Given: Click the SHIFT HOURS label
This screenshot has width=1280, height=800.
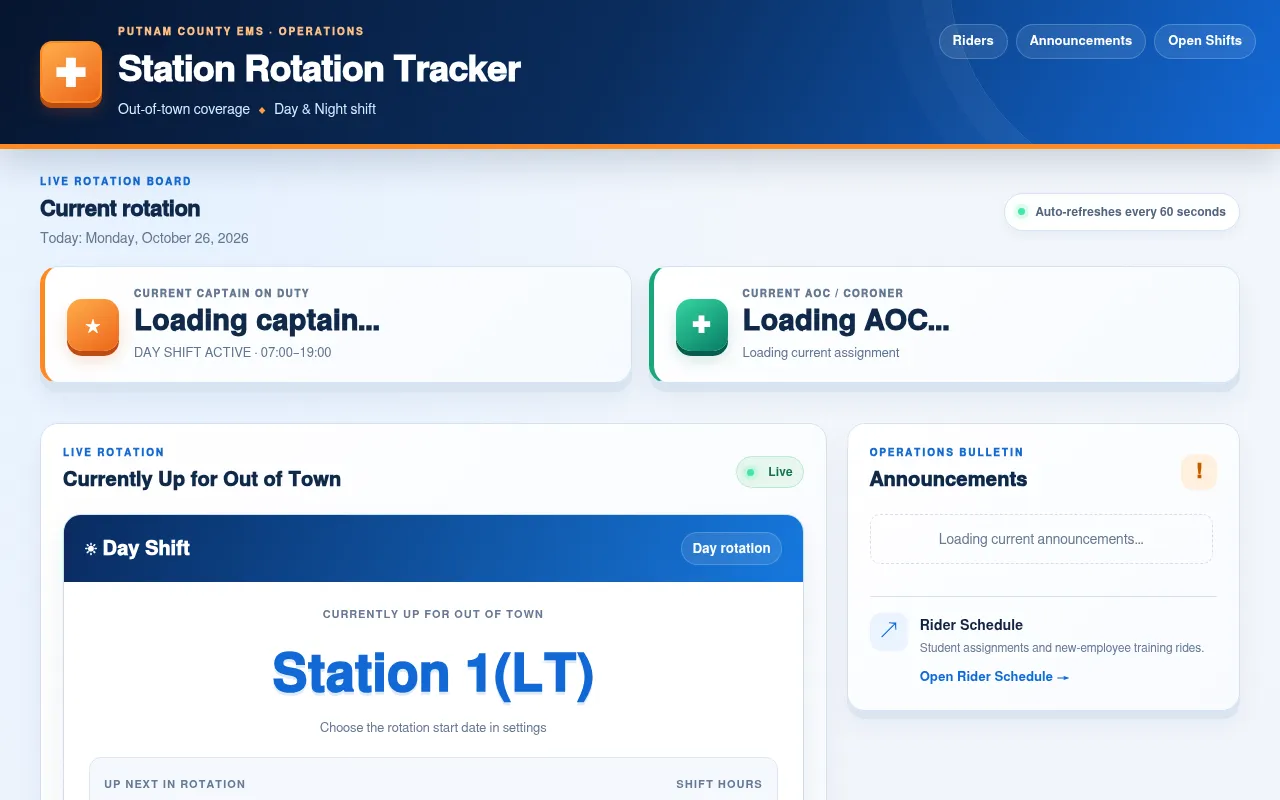Looking at the screenshot, I should [x=719, y=784].
